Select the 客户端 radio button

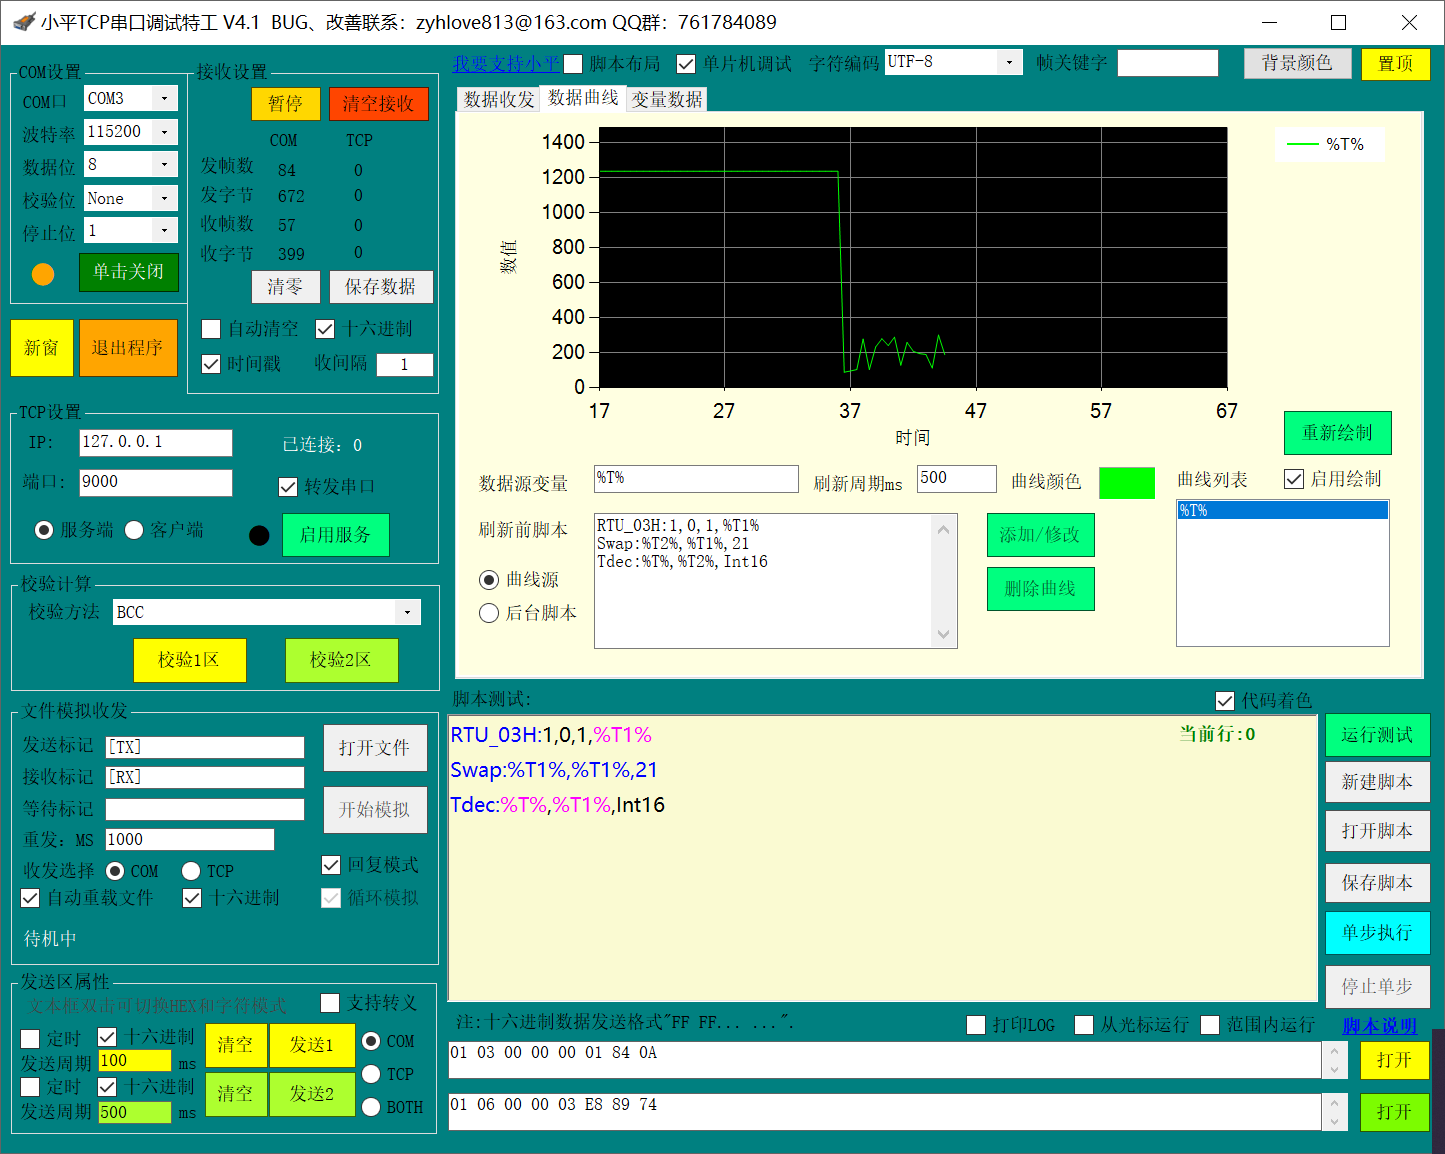[135, 530]
